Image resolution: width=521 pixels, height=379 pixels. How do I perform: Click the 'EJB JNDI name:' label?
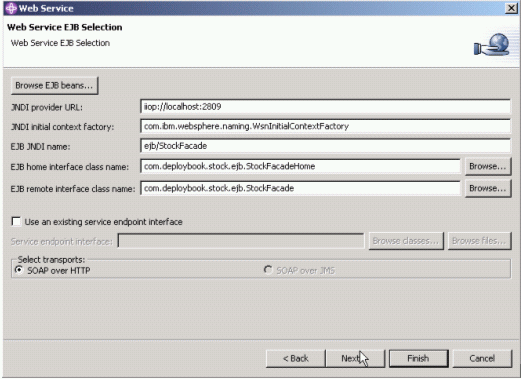(40, 147)
